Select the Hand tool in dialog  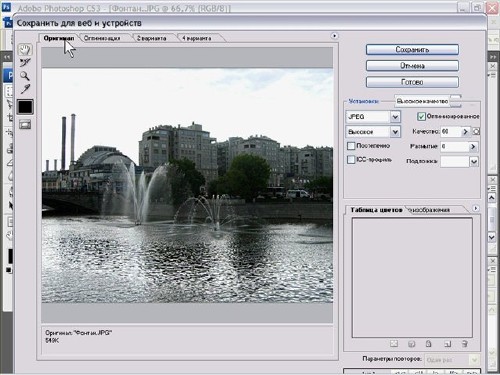(25, 50)
